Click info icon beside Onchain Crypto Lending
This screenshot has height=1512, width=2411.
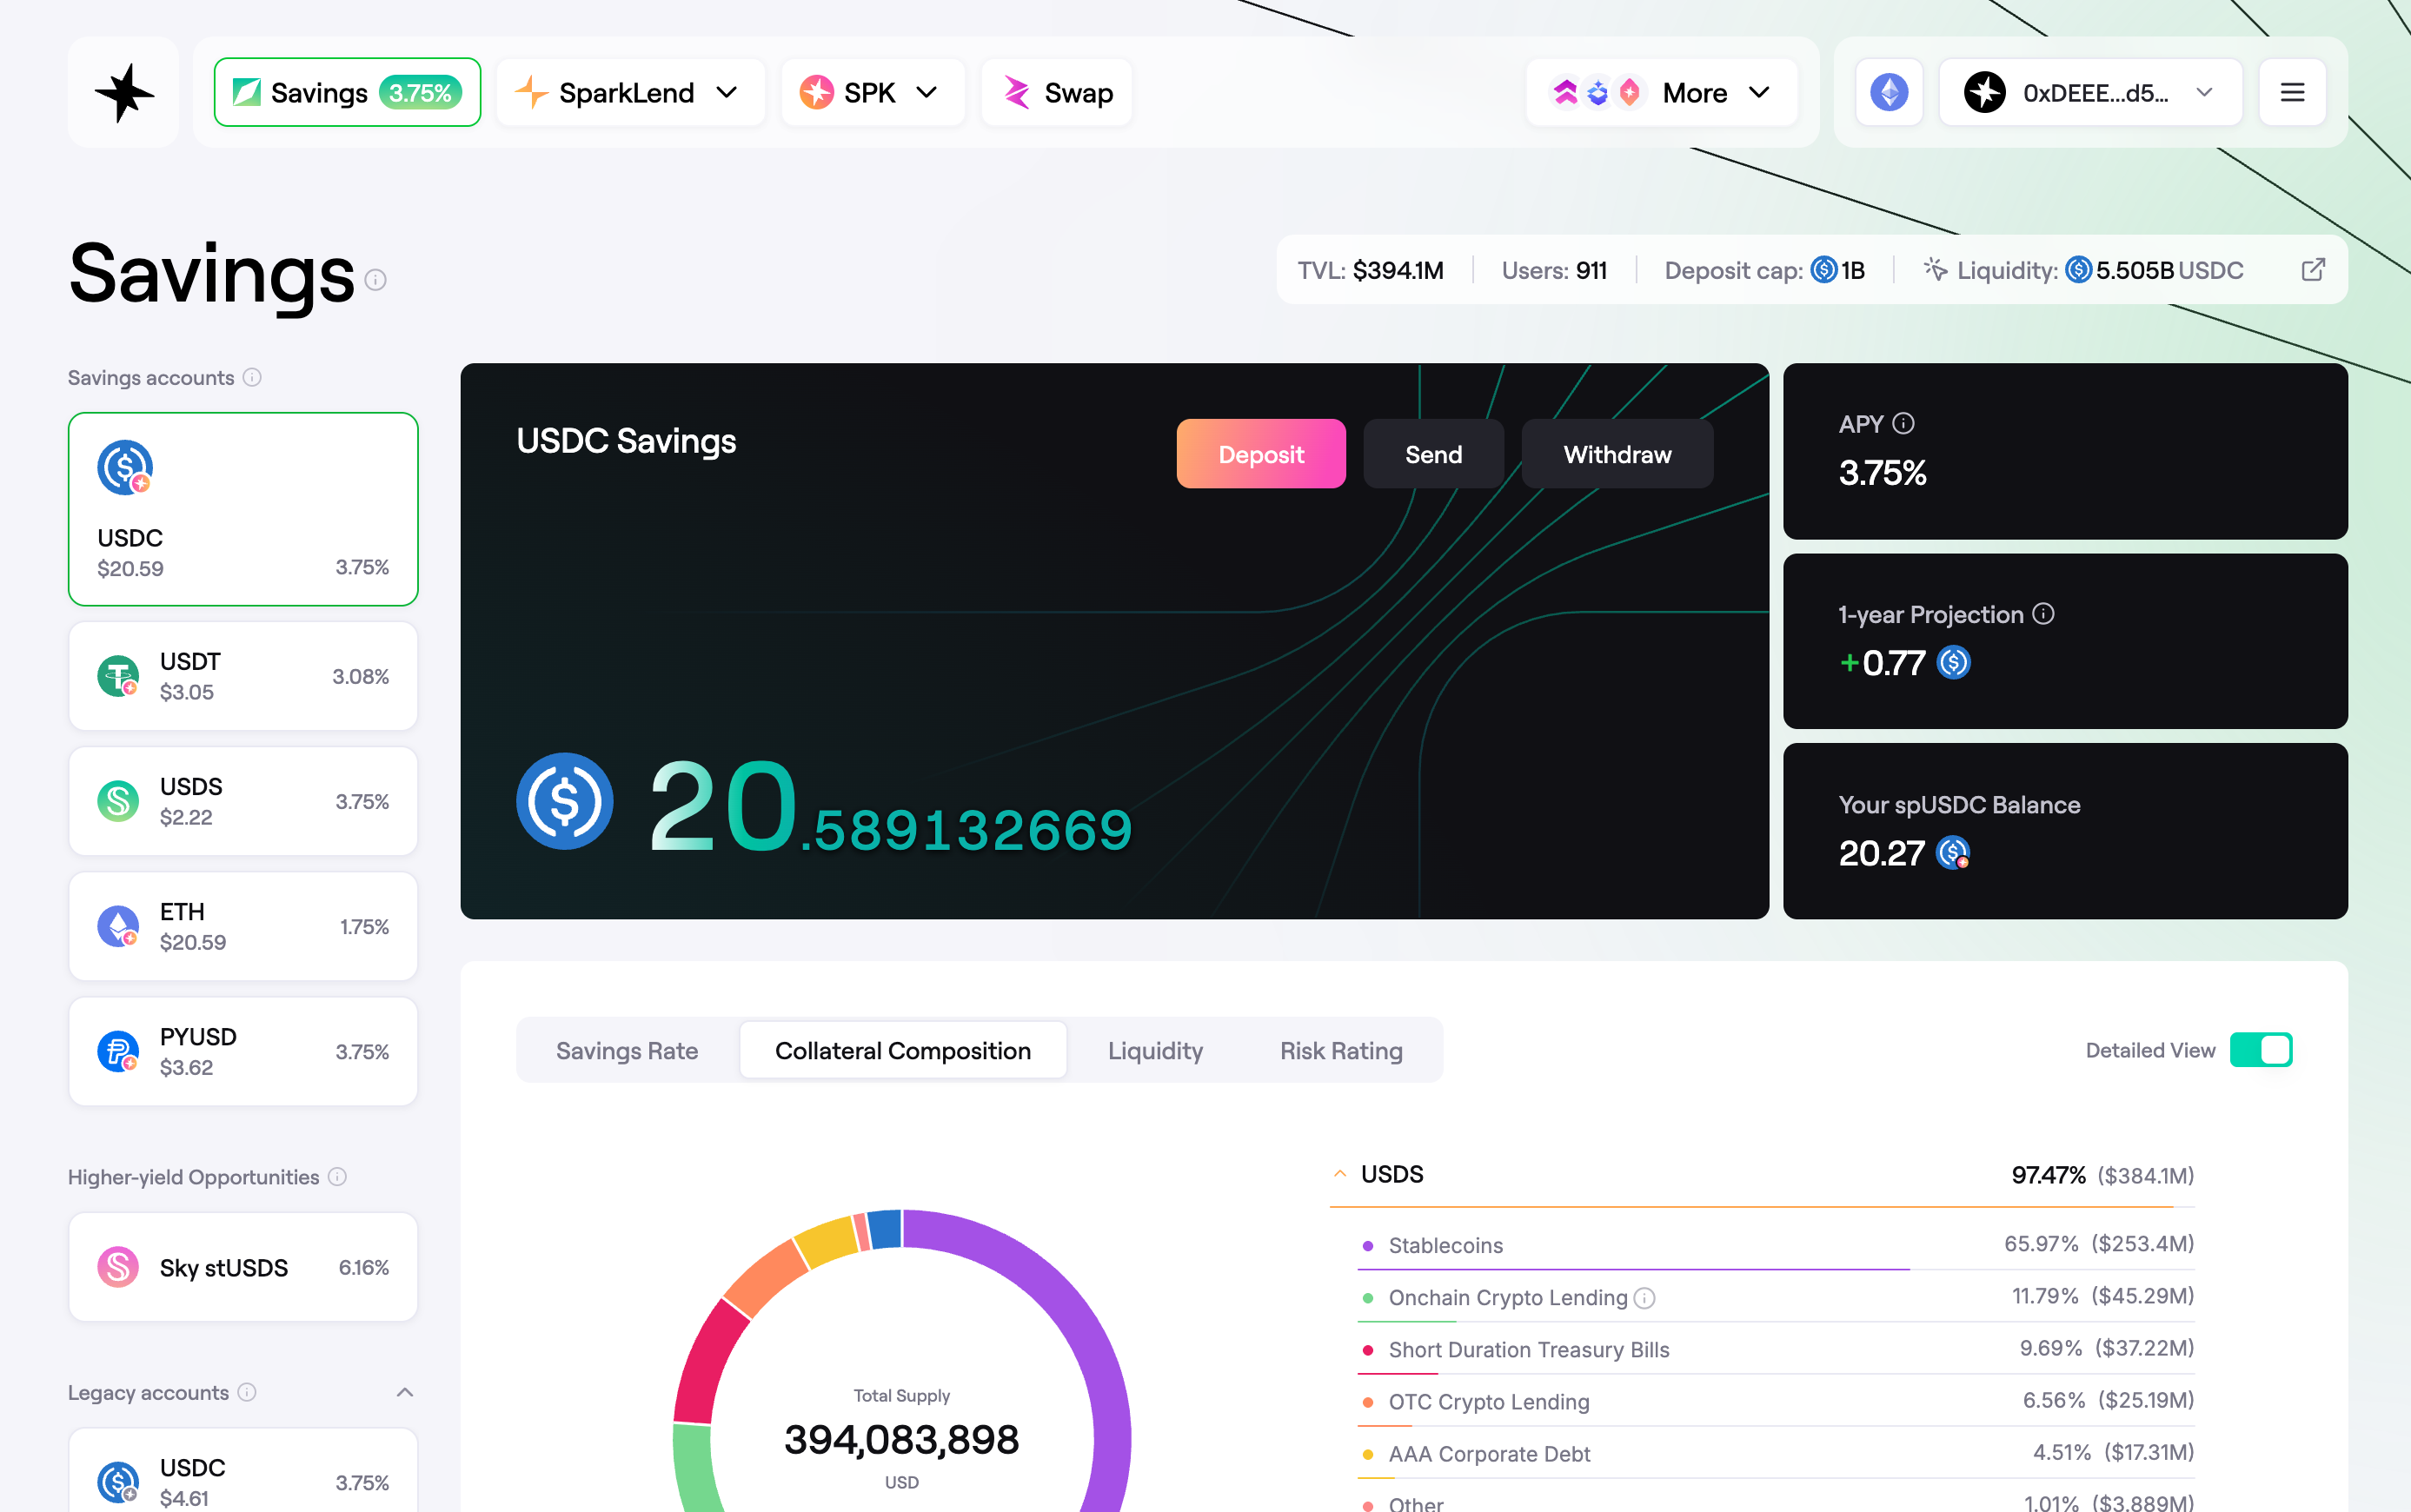point(1645,1298)
